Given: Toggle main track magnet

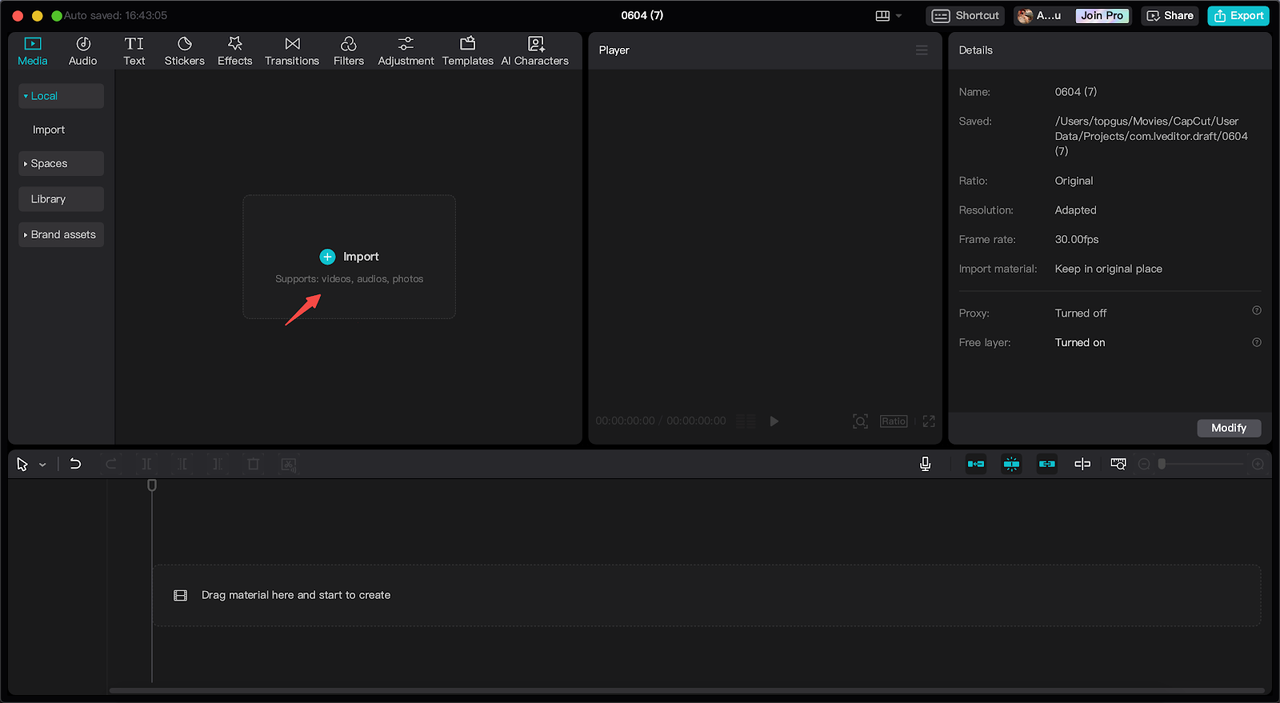Looking at the screenshot, I should pos(976,464).
